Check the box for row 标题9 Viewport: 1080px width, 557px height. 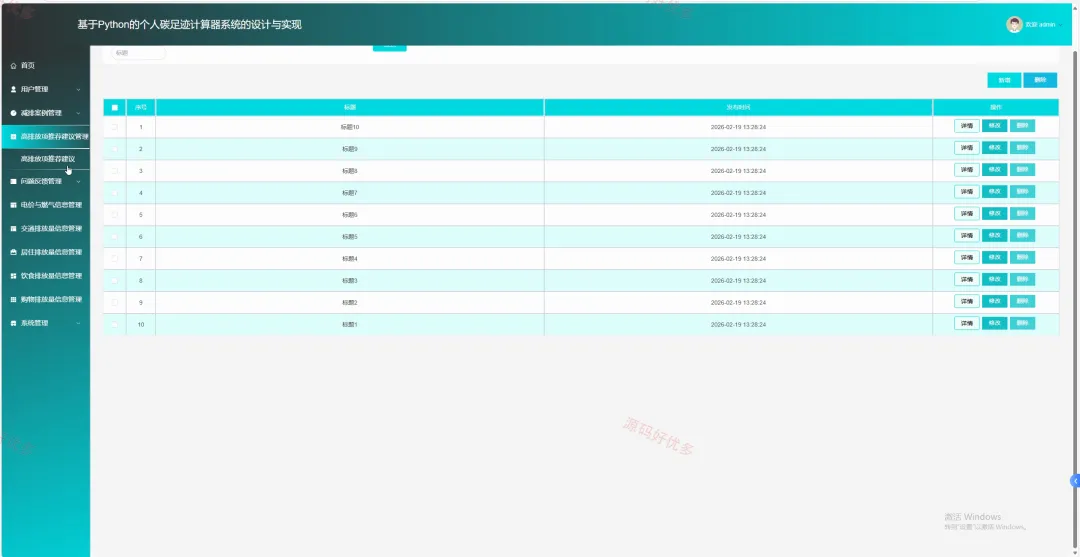[114, 149]
